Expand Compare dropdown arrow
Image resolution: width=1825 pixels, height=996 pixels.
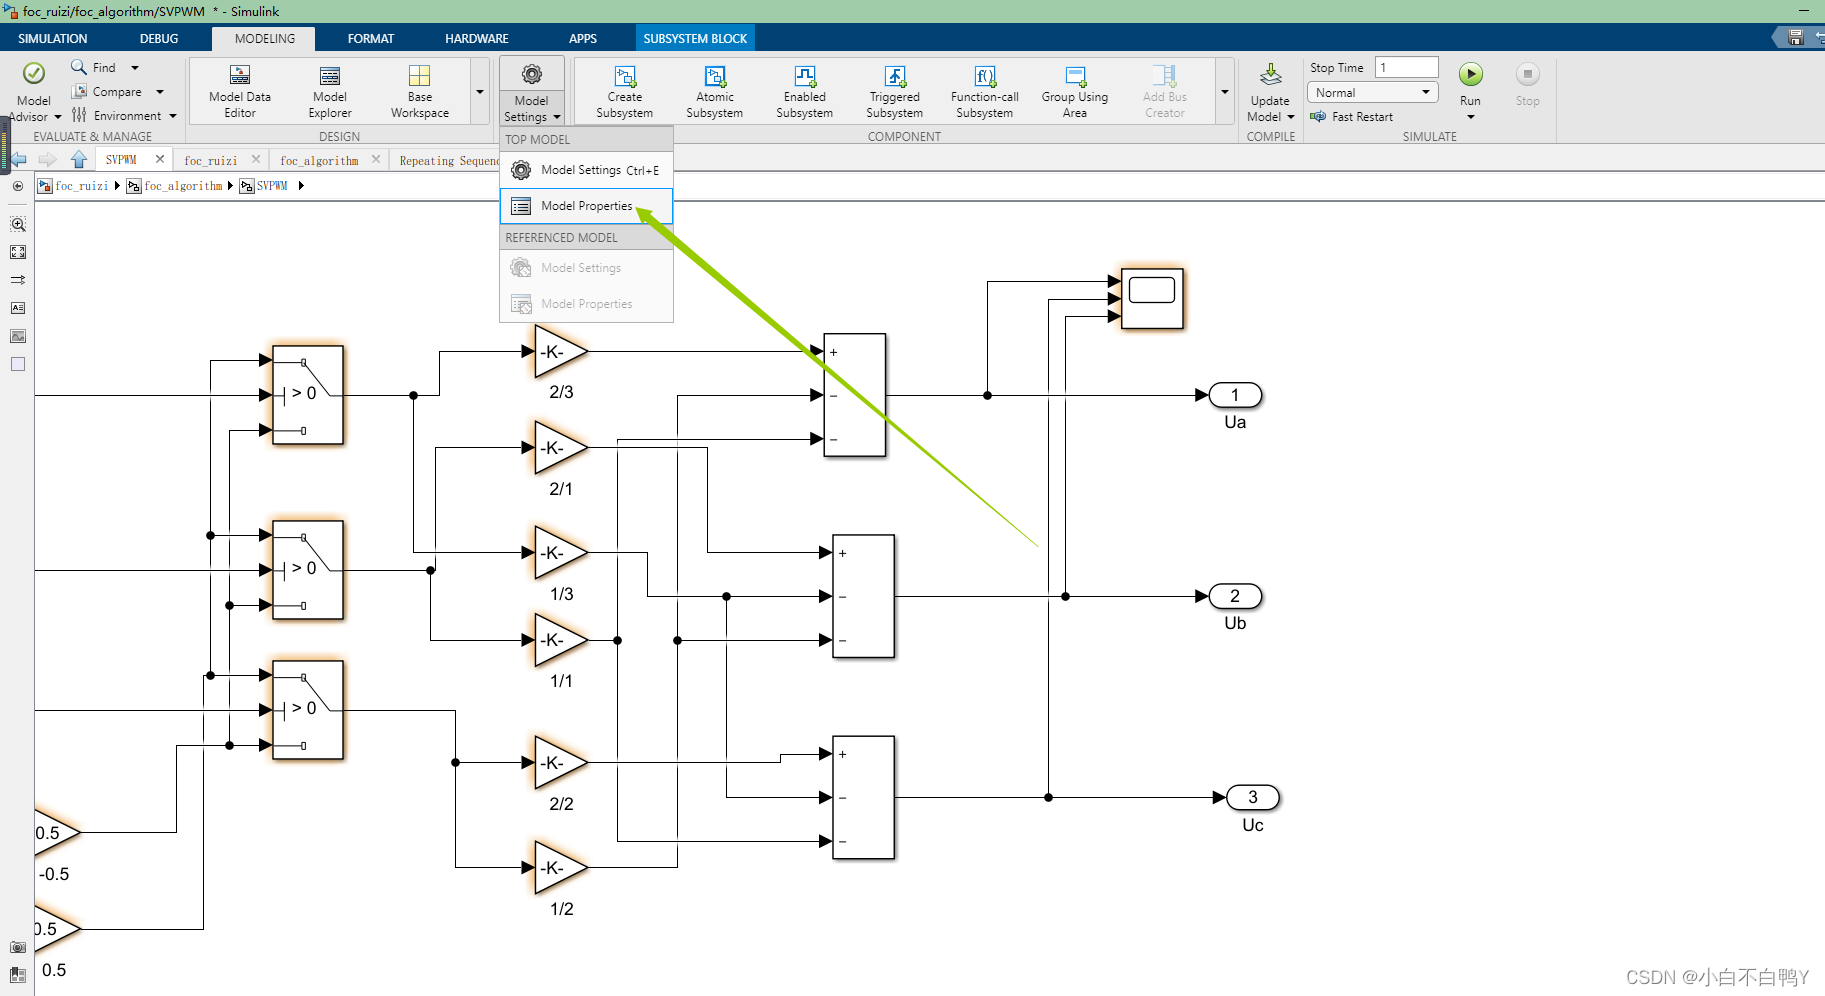(160, 92)
